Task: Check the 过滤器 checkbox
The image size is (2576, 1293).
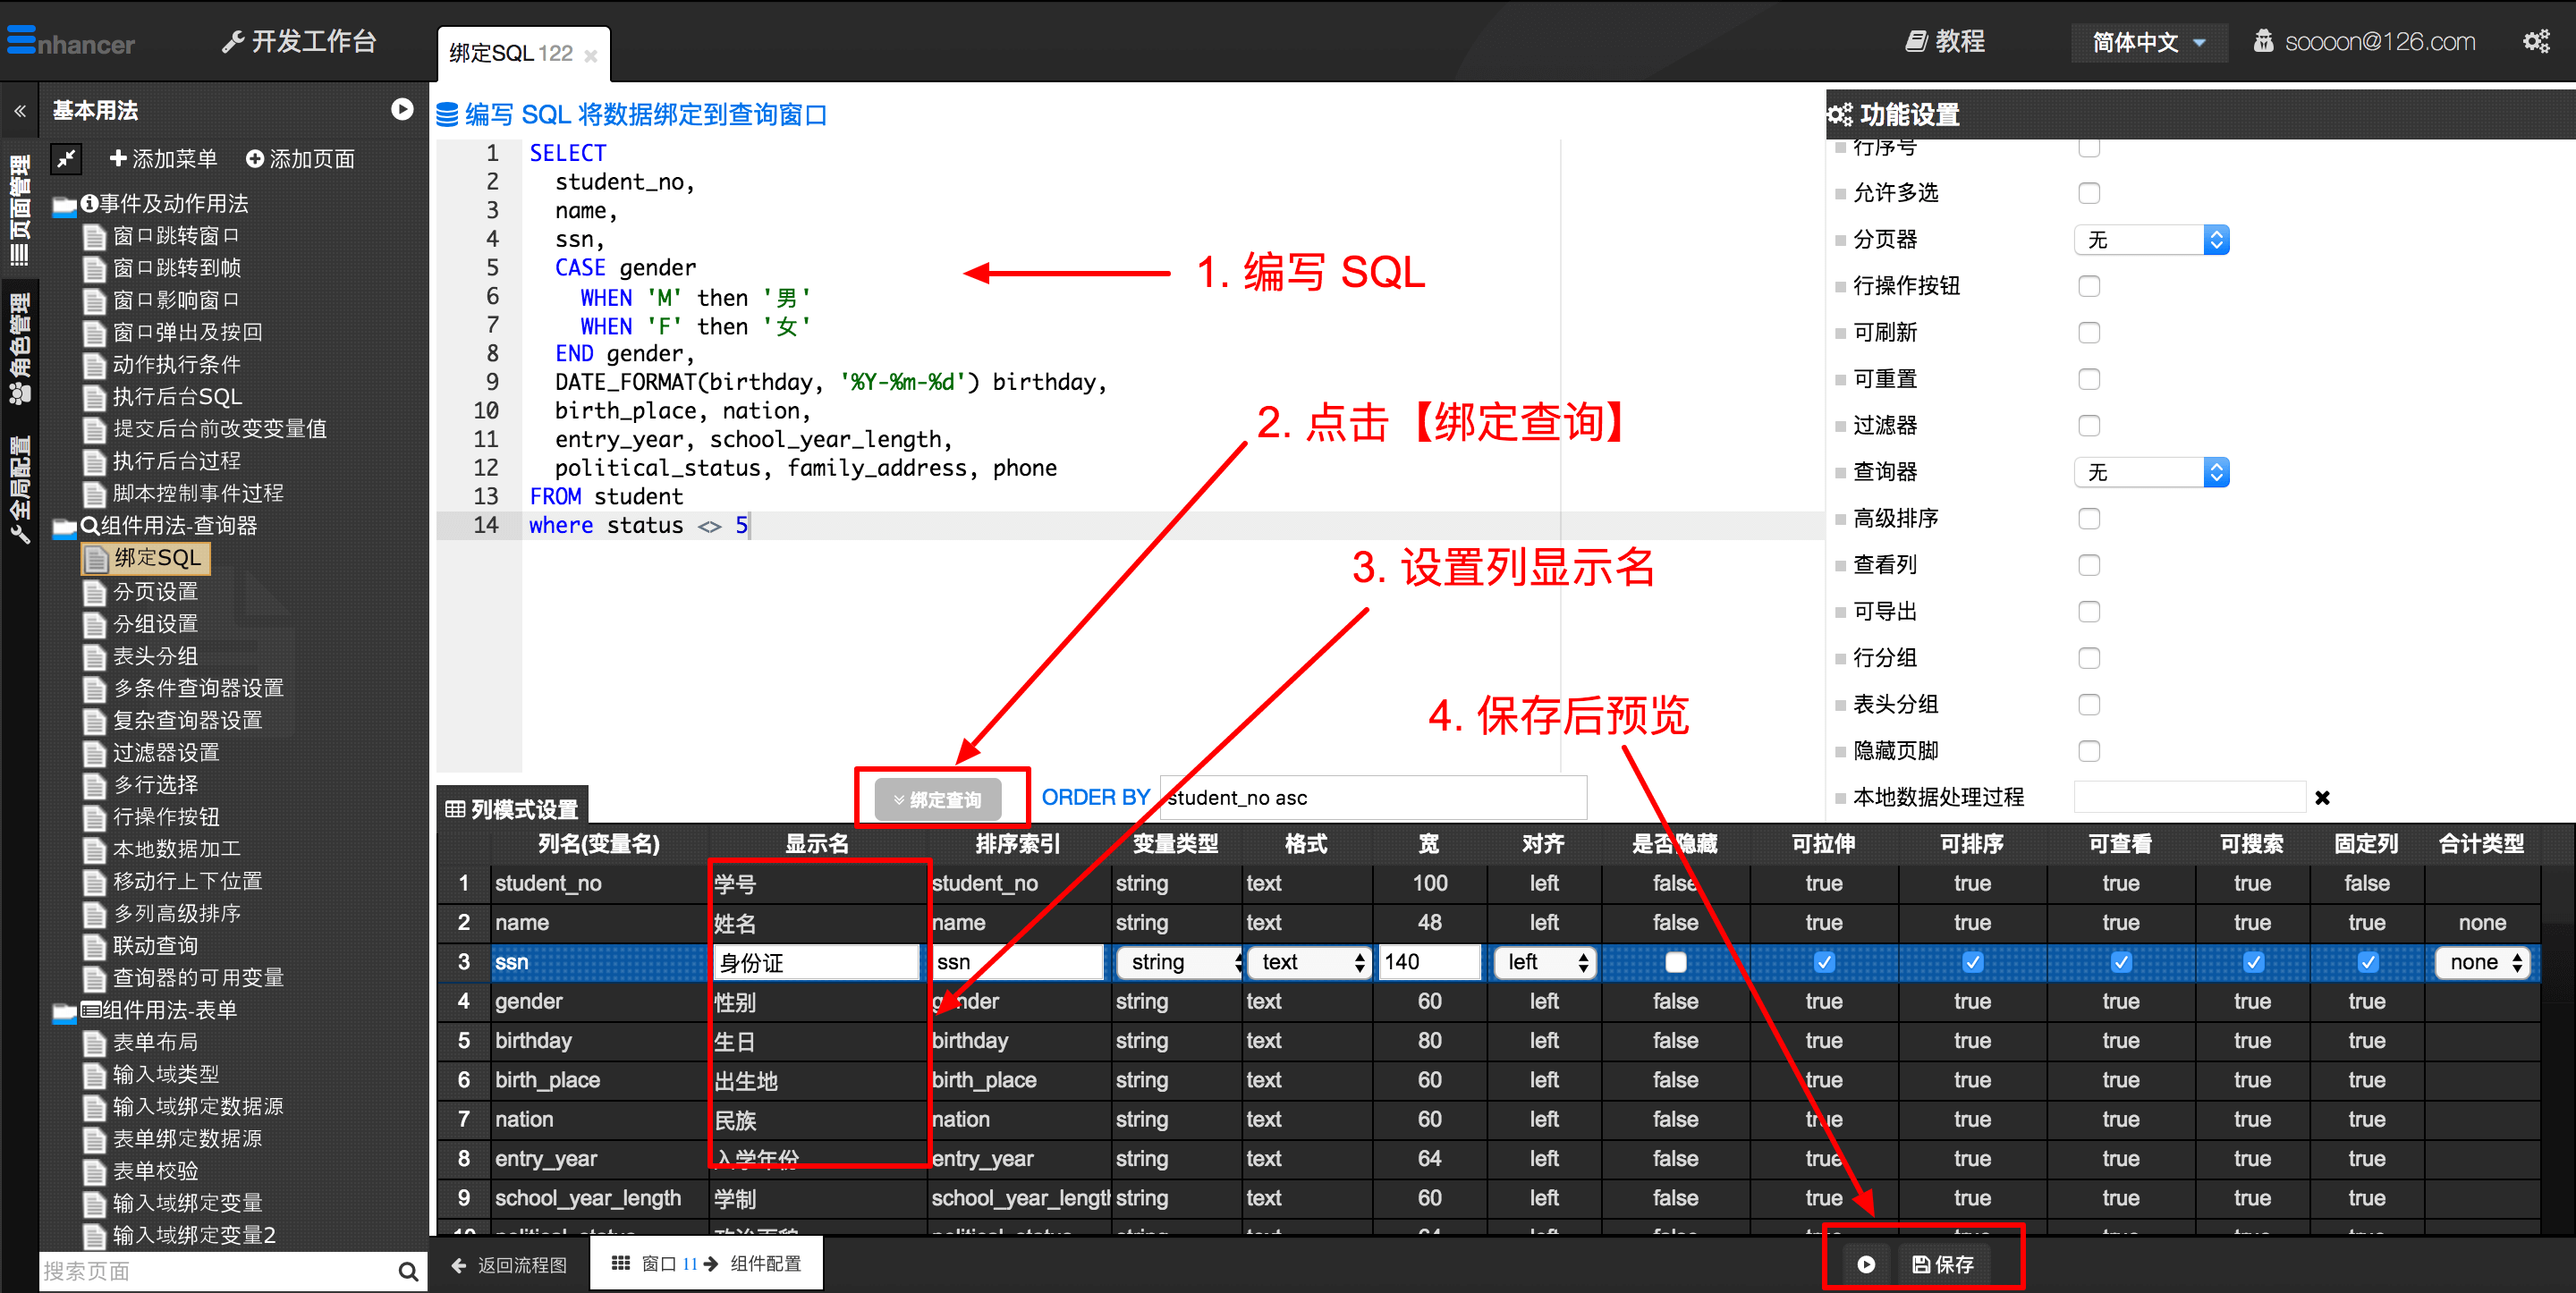Action: point(2088,425)
